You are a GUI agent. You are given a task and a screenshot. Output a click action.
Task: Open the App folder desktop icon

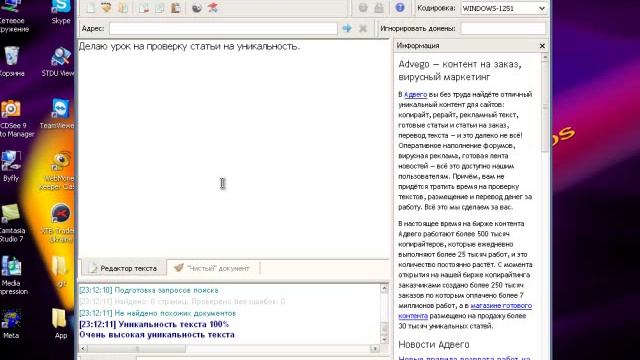(60, 323)
